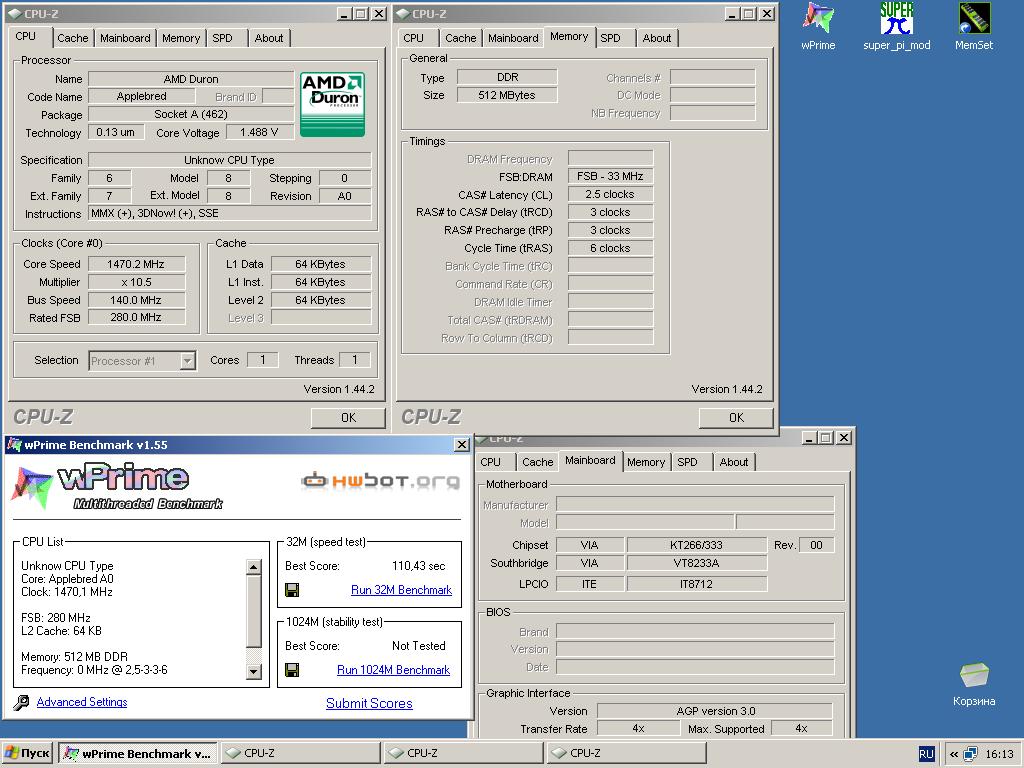Open the Processor #1 selection dropdown
The width and height of the screenshot is (1024, 768).
click(x=188, y=360)
